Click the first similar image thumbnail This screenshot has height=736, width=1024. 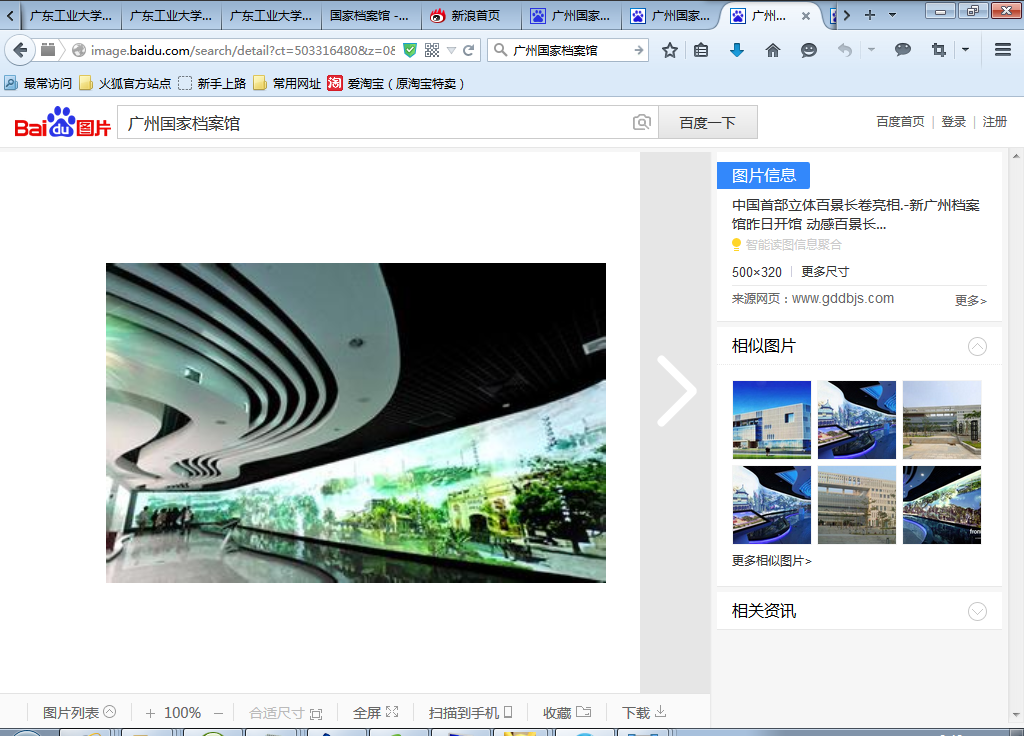coord(771,419)
